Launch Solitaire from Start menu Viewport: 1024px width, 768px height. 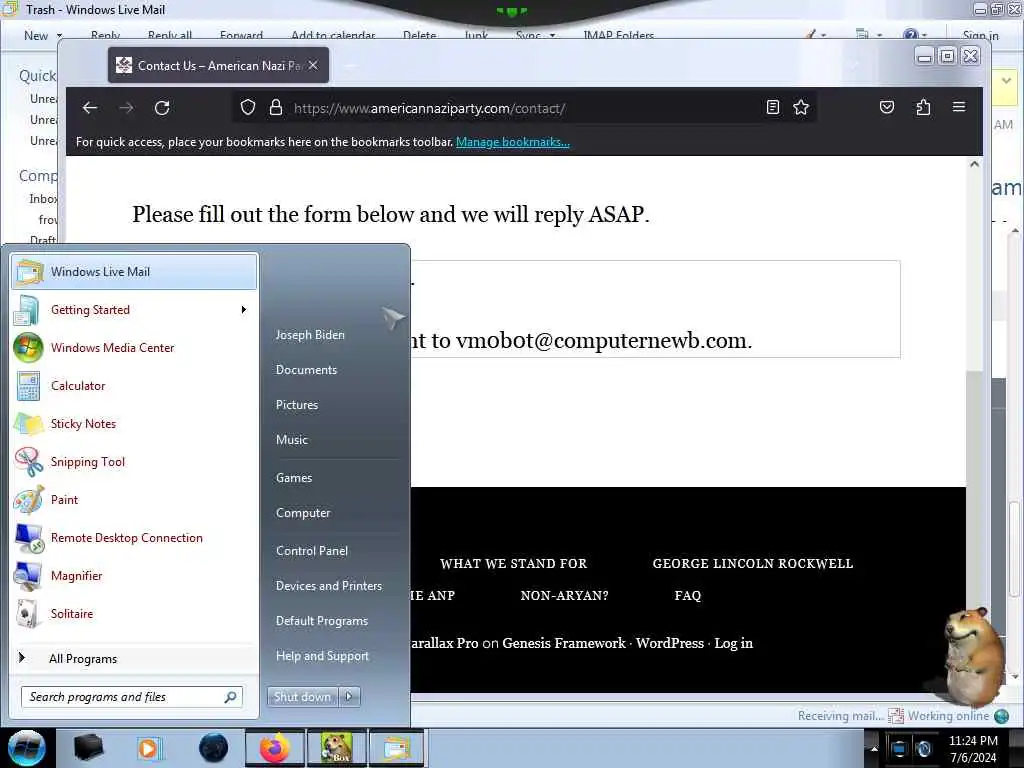pos(134,613)
